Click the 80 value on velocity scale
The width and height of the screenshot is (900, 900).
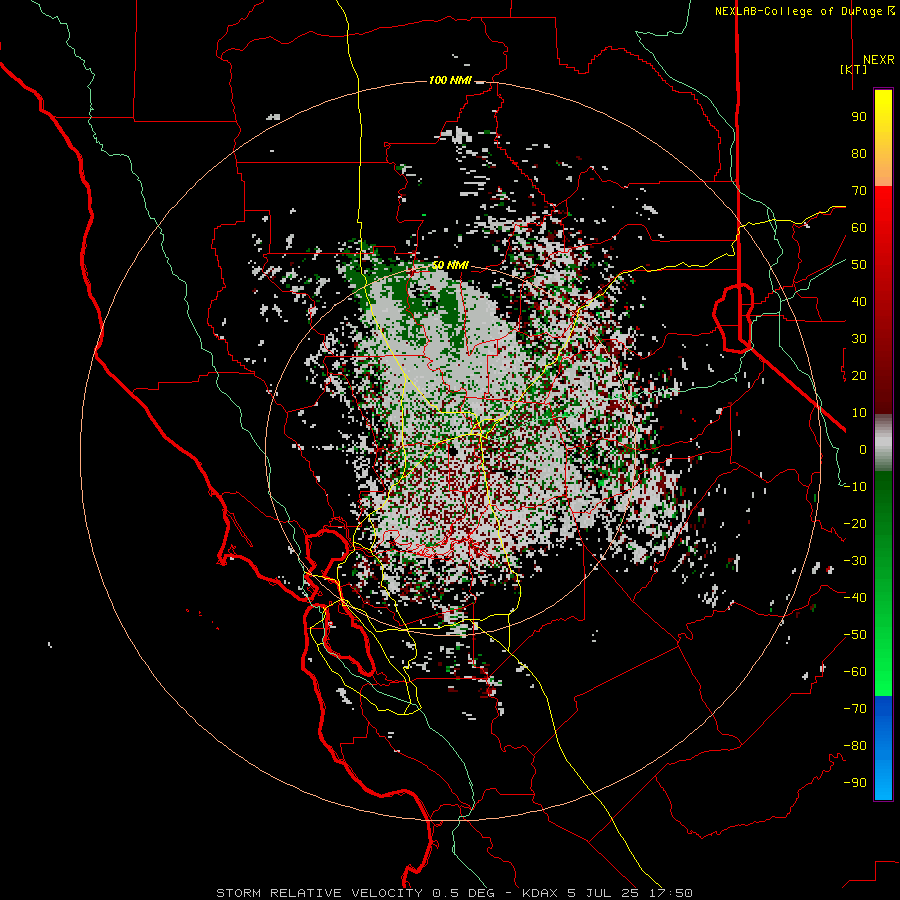pyautogui.click(x=859, y=154)
